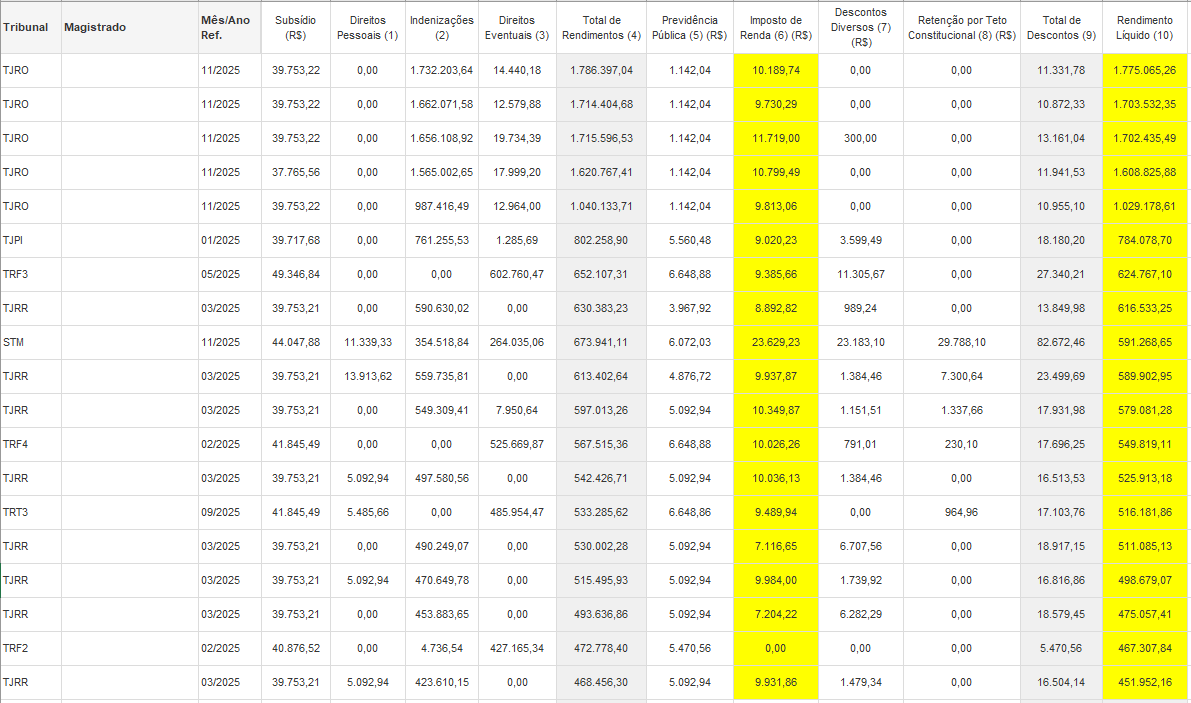Viewport: 1191px width, 703px height.
Task: Click the Descontos Diversos (7) header
Action: click(861, 27)
